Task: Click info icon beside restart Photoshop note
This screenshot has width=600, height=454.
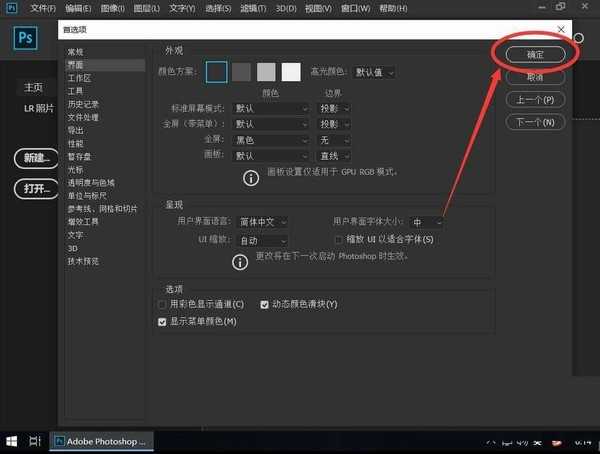Action: point(239,261)
